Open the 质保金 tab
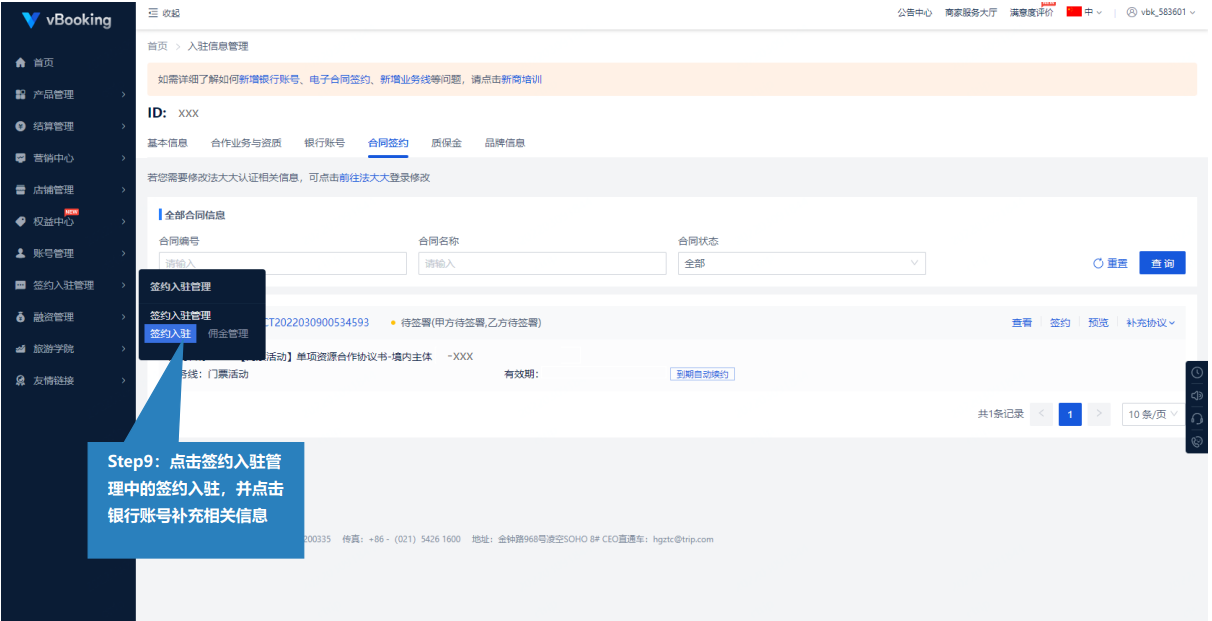Screen dimensions: 1212x621 (446, 143)
